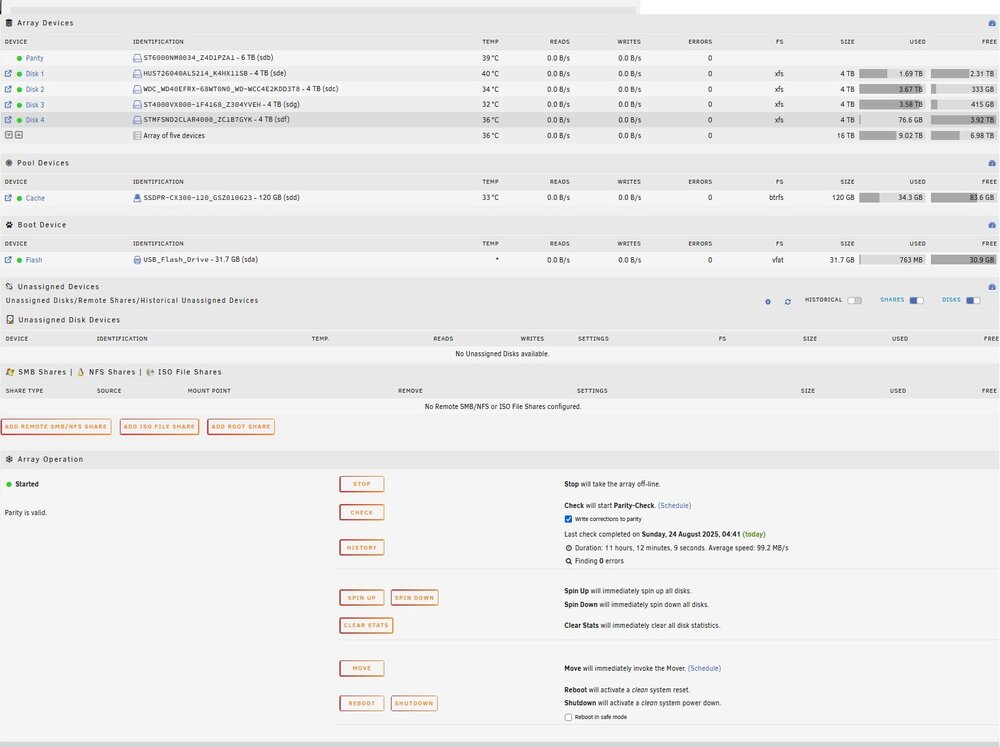Image resolution: width=1000 pixels, height=747 pixels.
Task: Start a parity Check
Action: [x=362, y=512]
